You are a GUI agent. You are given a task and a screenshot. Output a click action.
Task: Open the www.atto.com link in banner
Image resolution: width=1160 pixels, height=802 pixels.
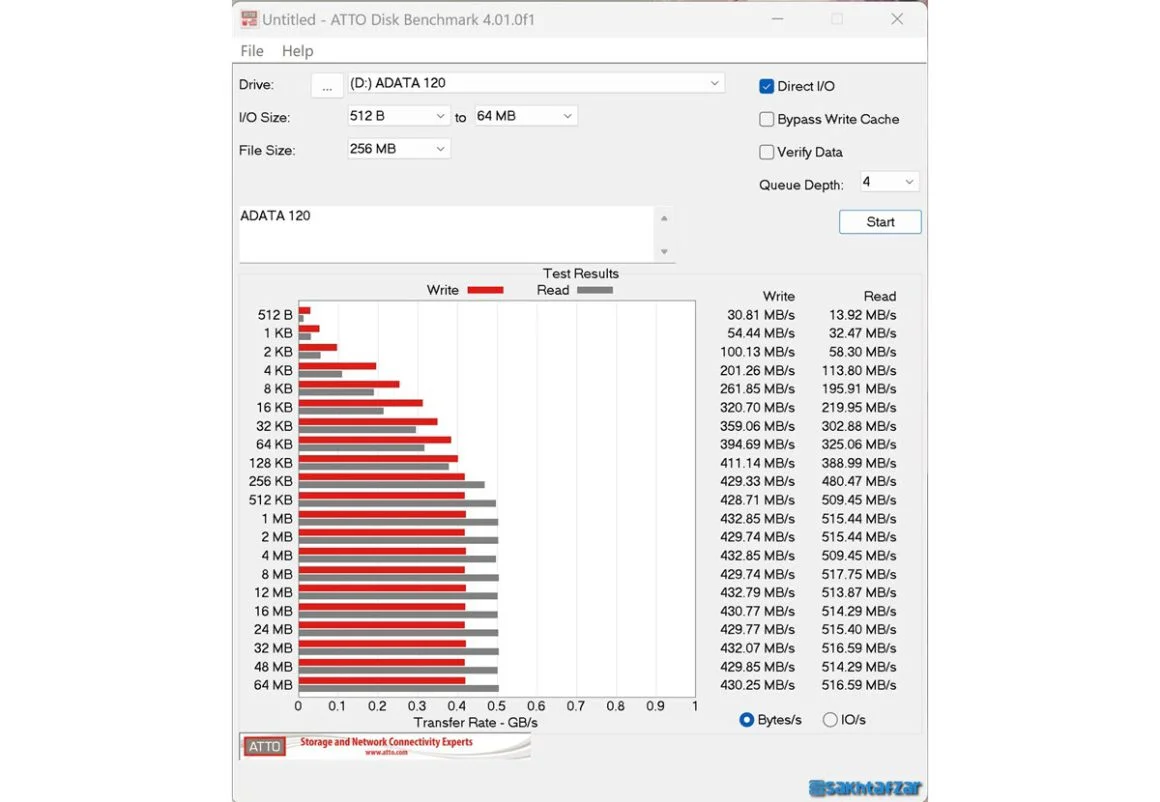pos(386,752)
